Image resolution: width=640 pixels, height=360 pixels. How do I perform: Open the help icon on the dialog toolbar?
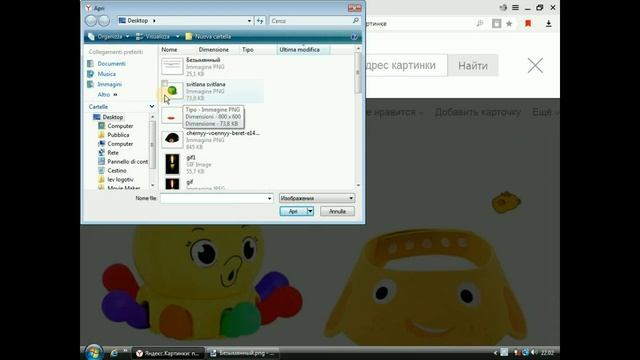[354, 37]
